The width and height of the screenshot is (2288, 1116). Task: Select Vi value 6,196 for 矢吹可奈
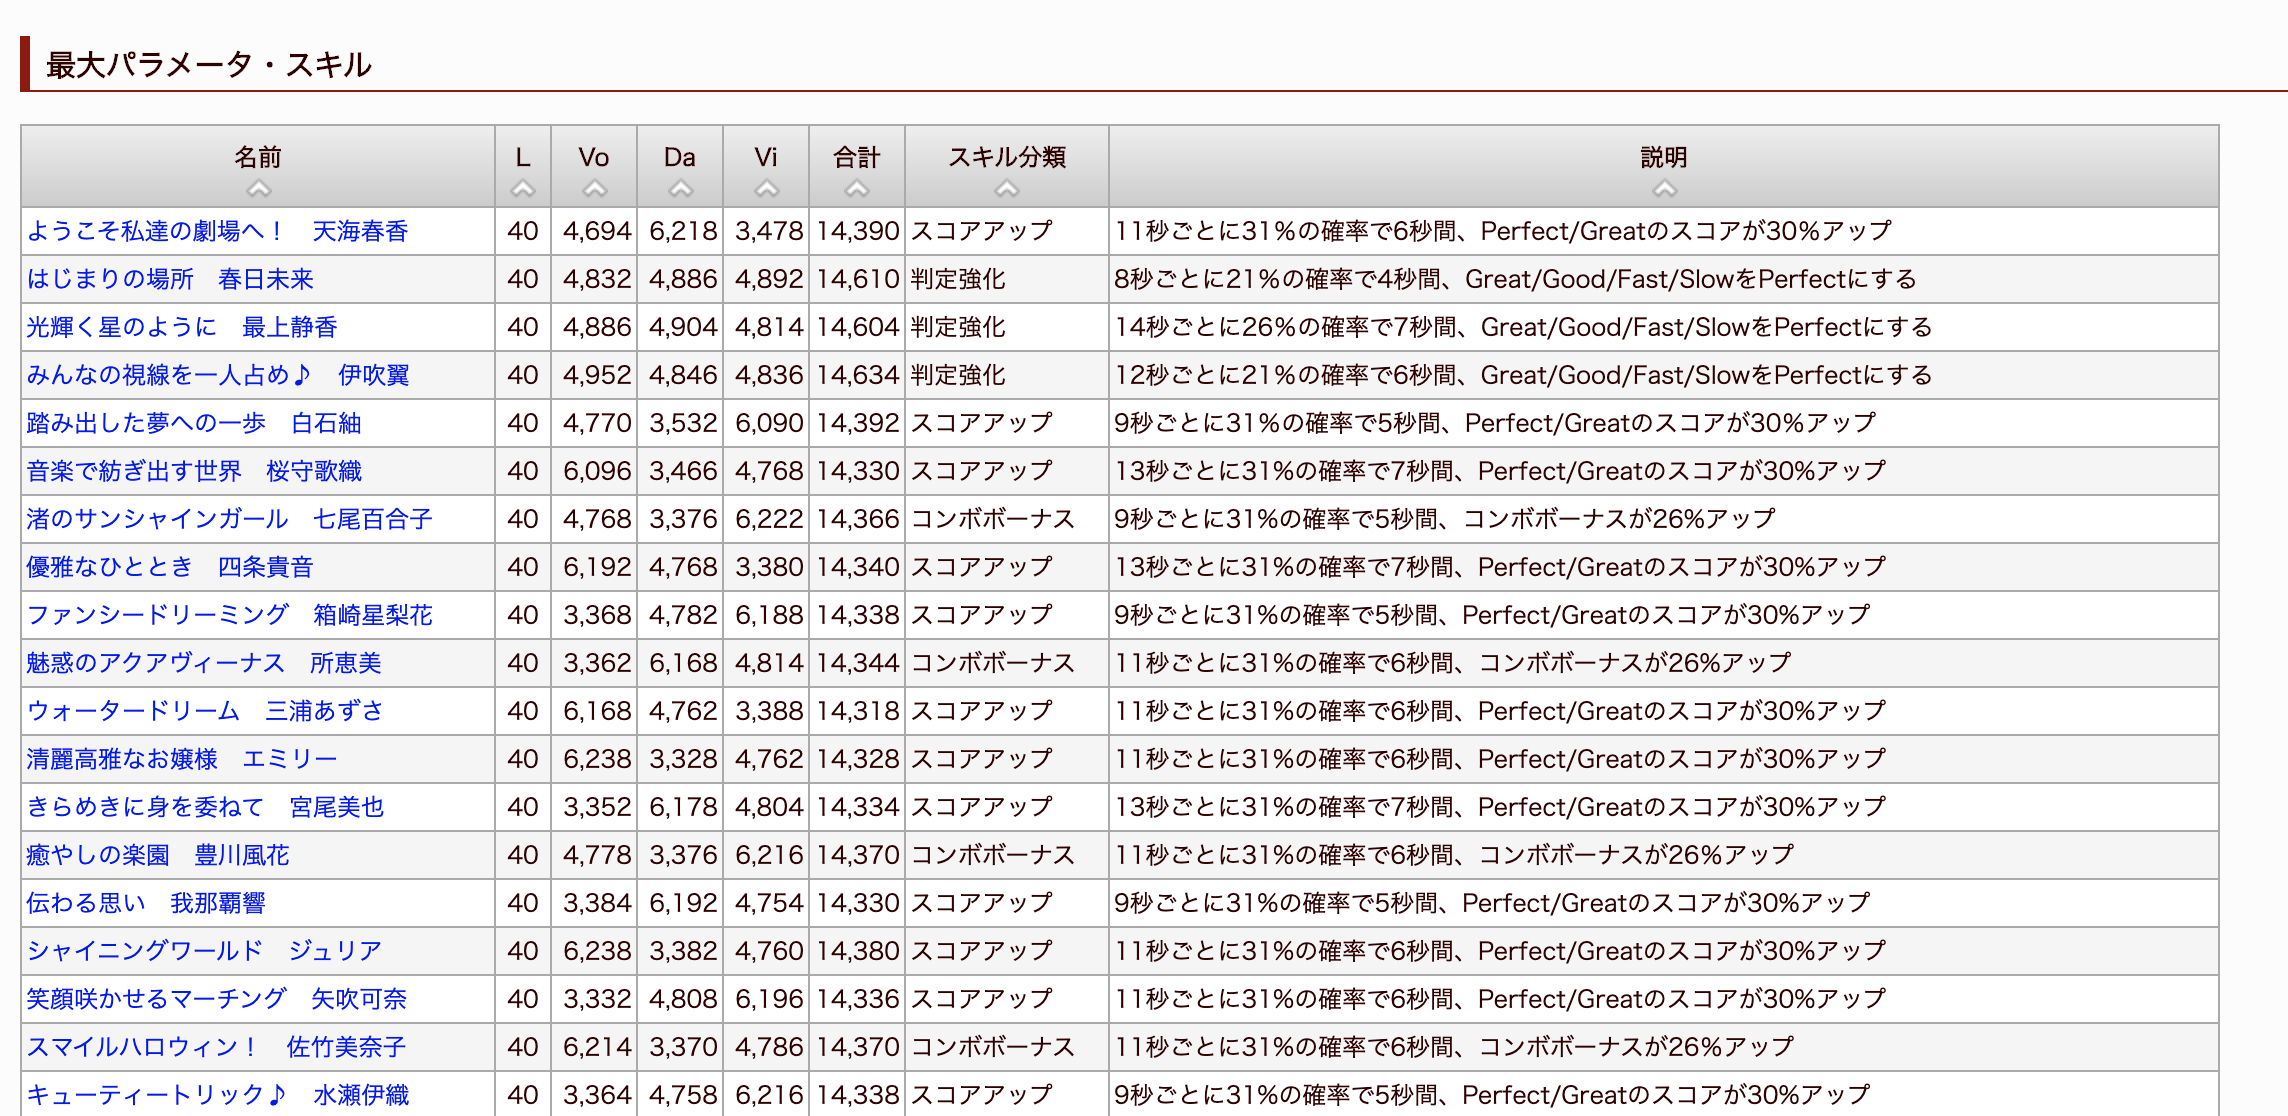click(x=769, y=999)
